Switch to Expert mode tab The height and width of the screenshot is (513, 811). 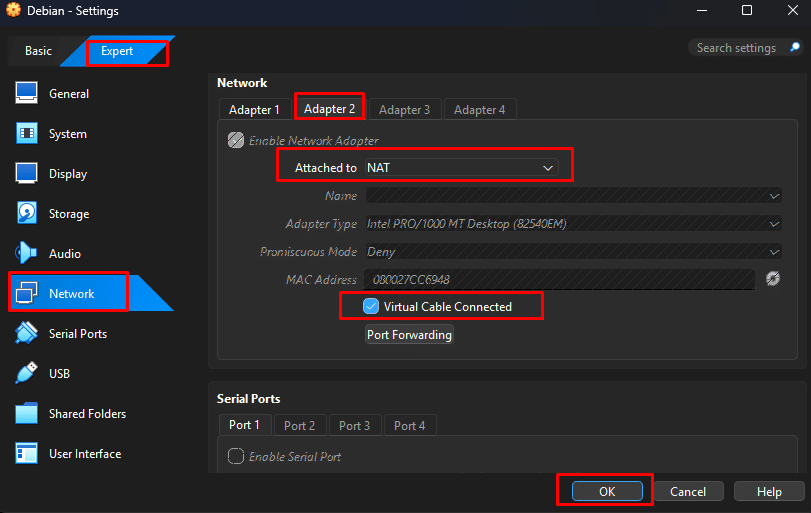pos(117,51)
